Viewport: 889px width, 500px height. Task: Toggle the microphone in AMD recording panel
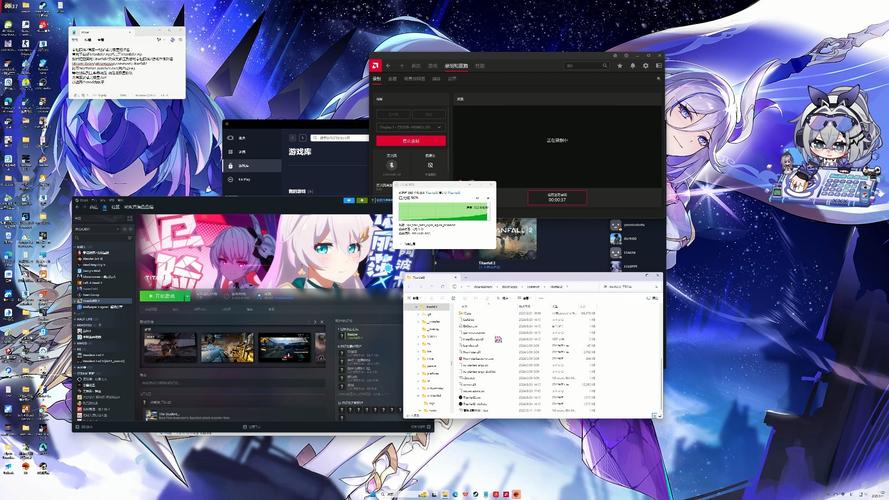tap(392, 165)
